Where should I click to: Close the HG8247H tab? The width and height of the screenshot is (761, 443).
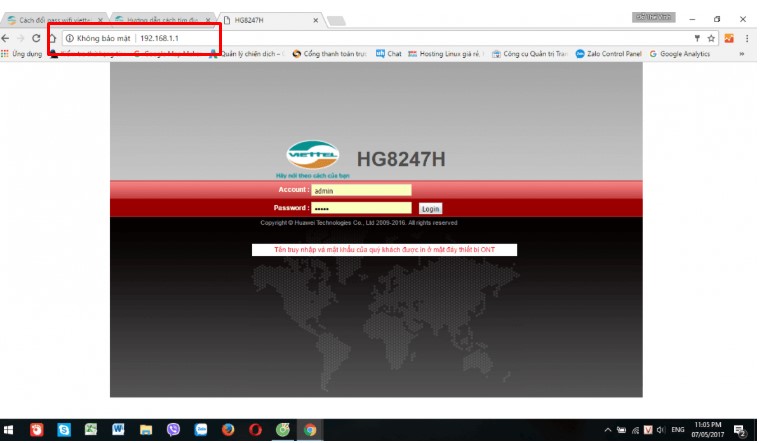[x=315, y=20]
